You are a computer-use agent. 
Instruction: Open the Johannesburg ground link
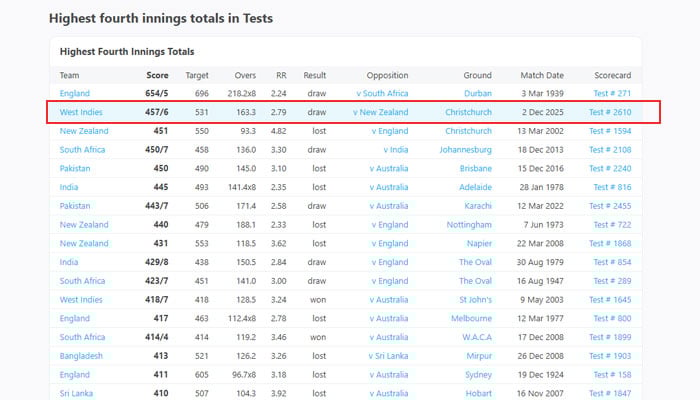(x=465, y=150)
